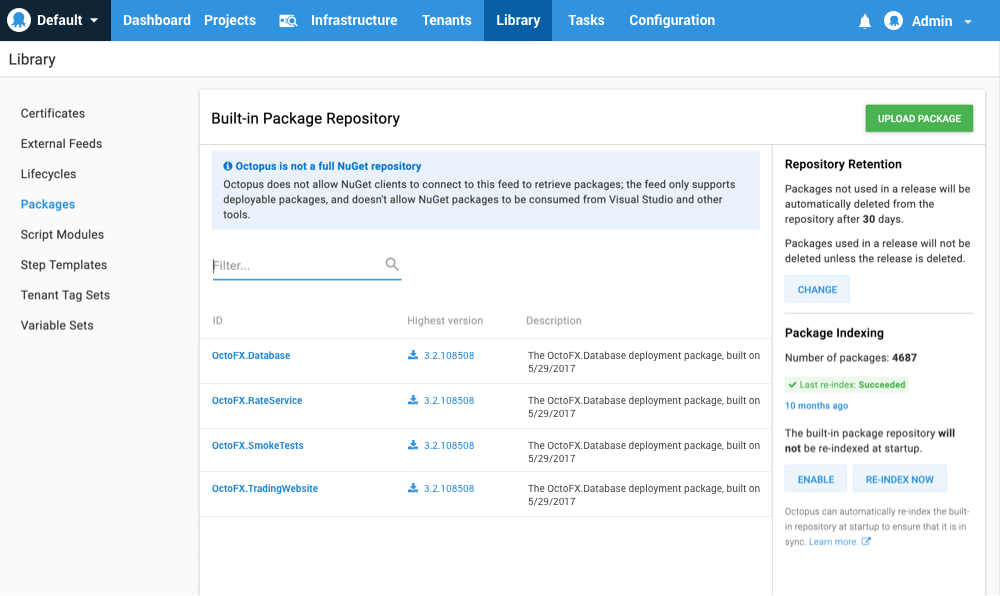The image size is (1000, 596).
Task: Click the Upload Package button
Action: pos(918,118)
